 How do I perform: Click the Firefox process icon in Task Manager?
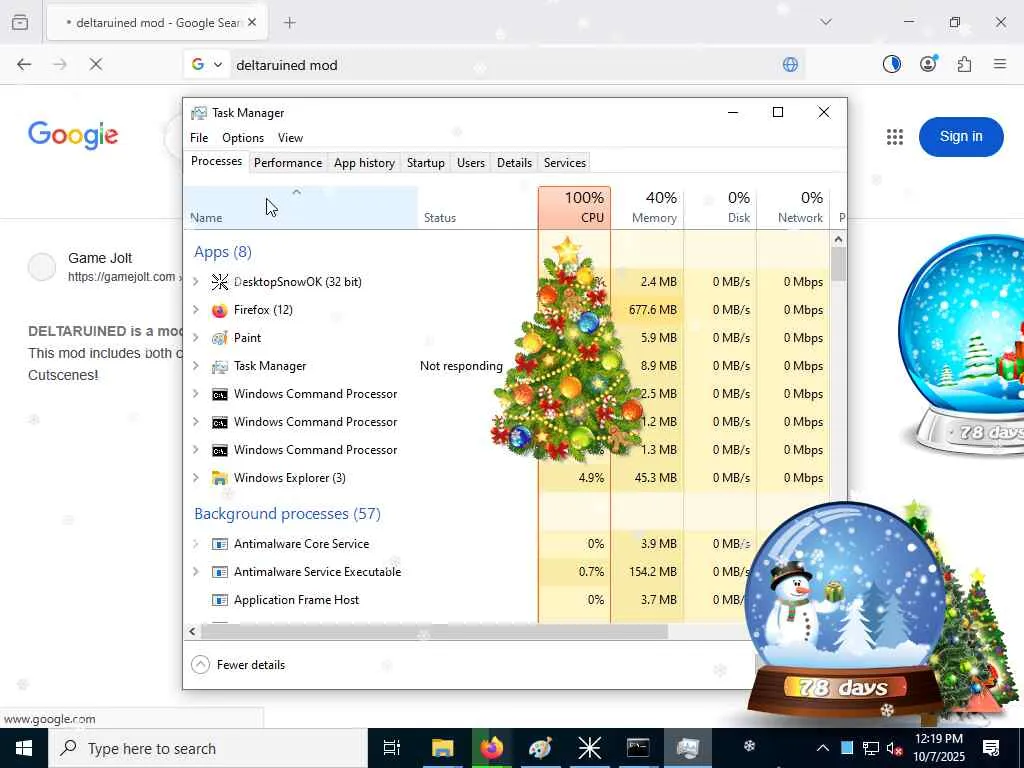coord(219,310)
